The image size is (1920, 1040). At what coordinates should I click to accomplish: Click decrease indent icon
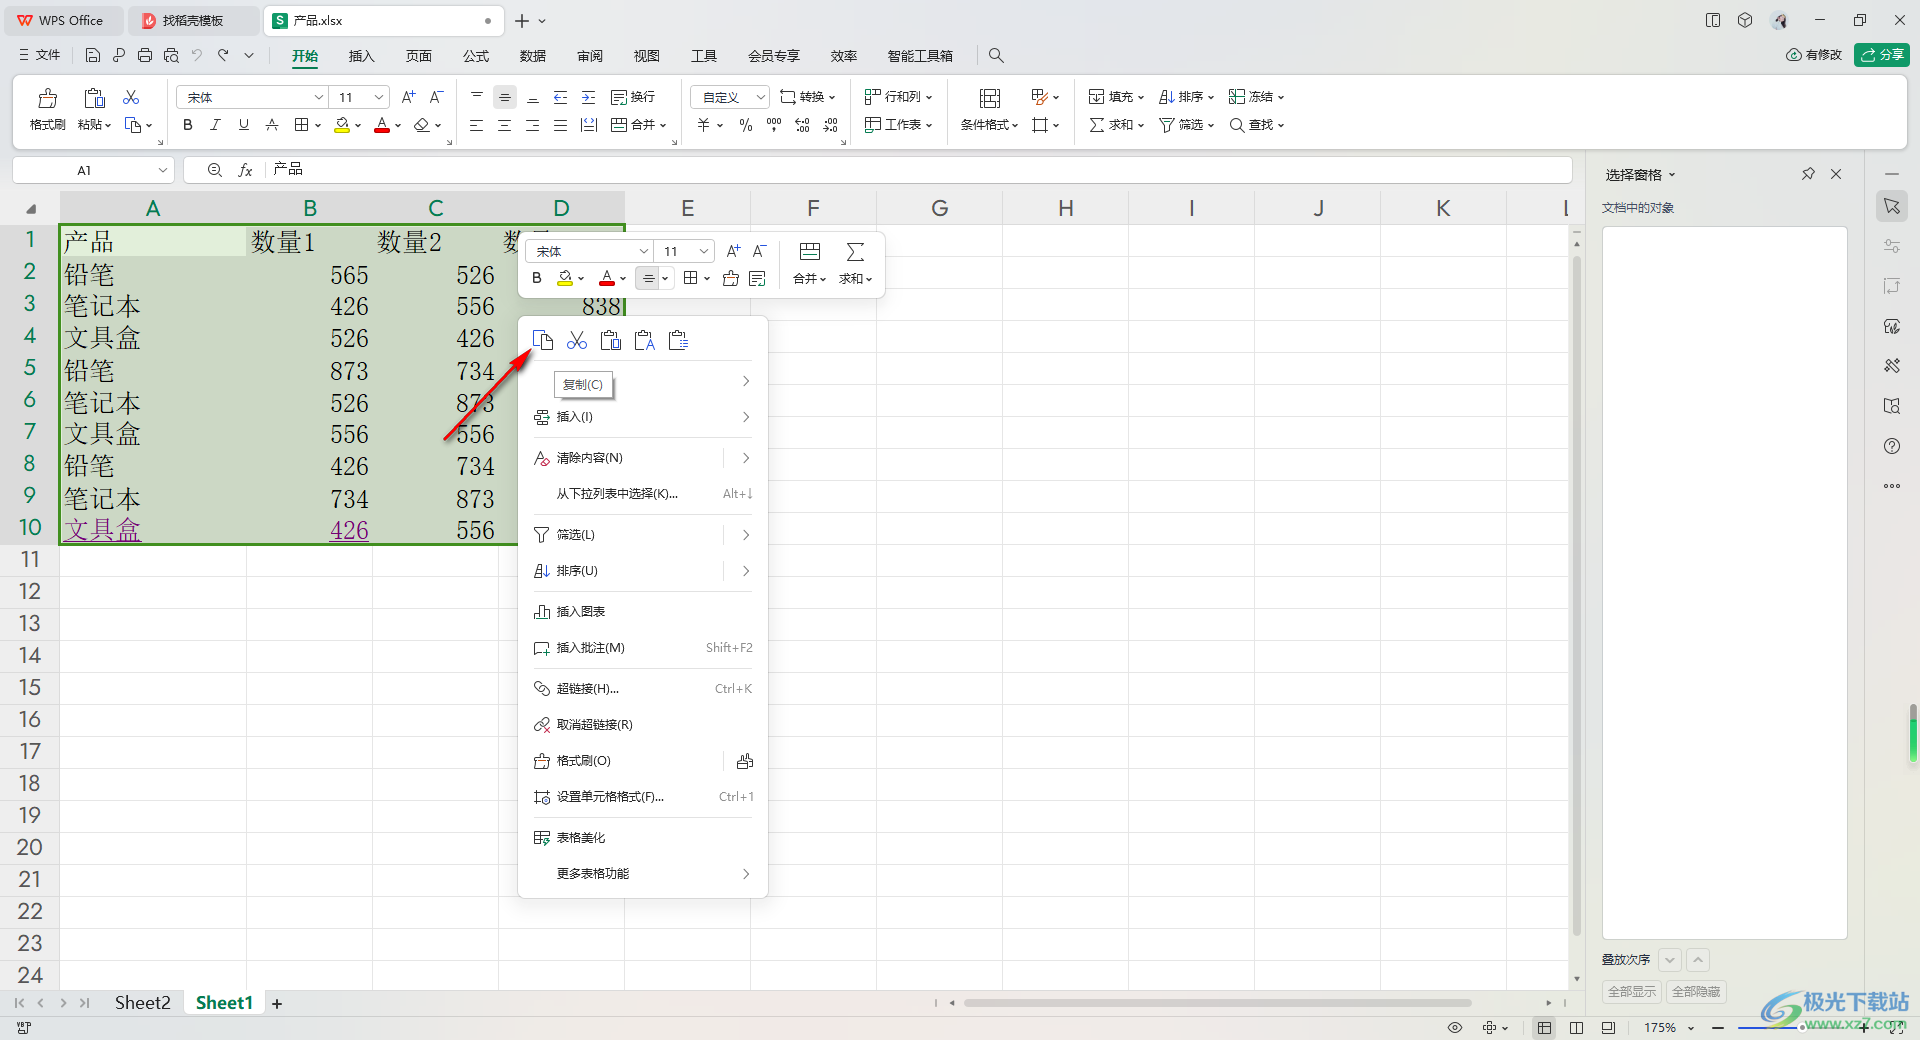click(x=561, y=97)
